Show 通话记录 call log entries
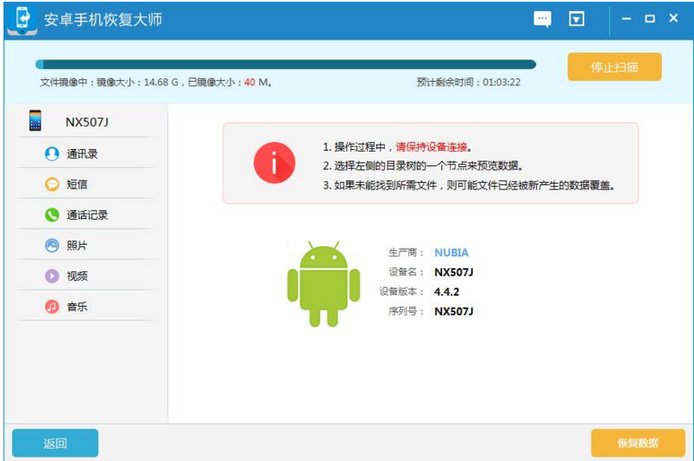Image resolution: width=694 pixels, height=461 pixels. click(86, 215)
